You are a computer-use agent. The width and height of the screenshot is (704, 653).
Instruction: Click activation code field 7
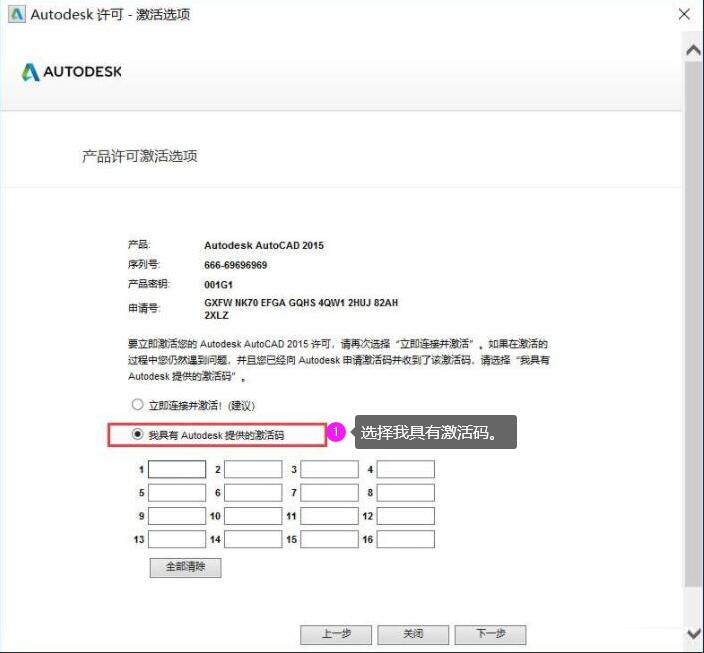tap(330, 493)
